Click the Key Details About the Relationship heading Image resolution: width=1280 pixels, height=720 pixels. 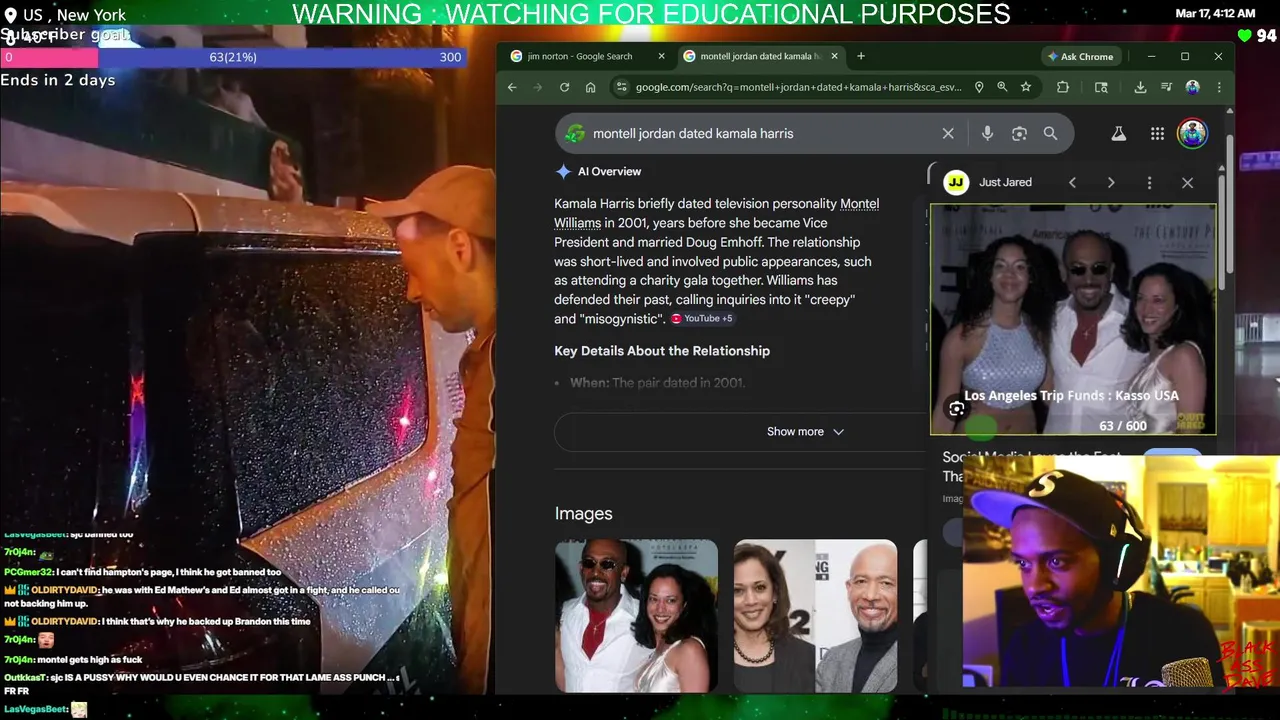point(662,351)
